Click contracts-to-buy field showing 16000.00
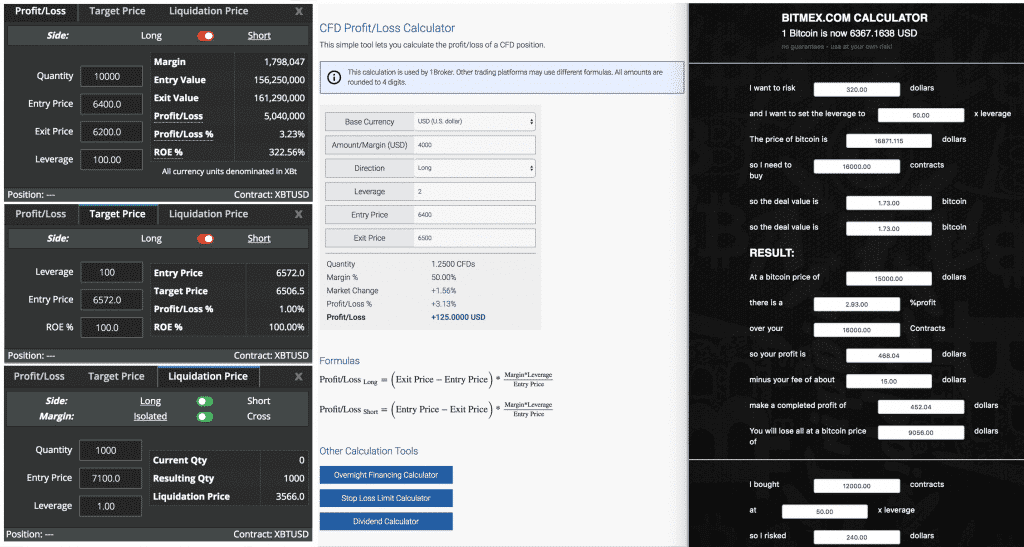This screenshot has height=547, width=1024. coord(857,166)
